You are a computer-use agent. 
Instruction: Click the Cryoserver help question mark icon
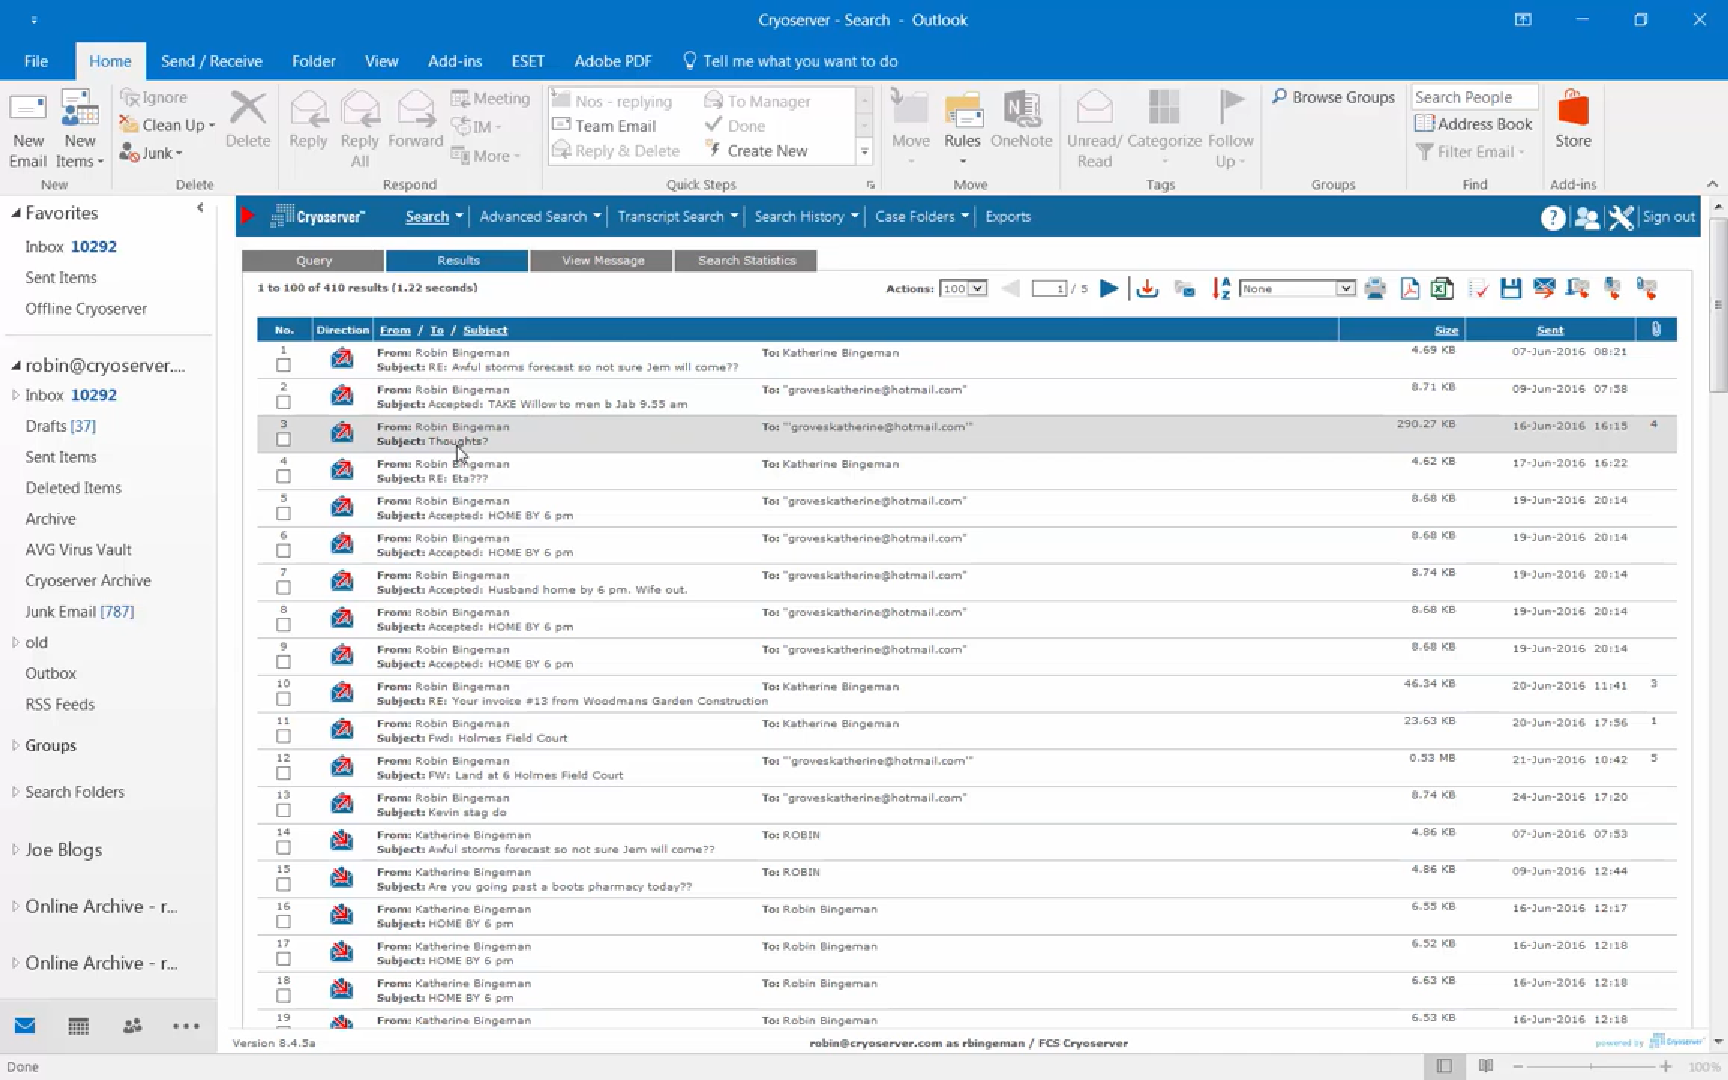click(1552, 217)
